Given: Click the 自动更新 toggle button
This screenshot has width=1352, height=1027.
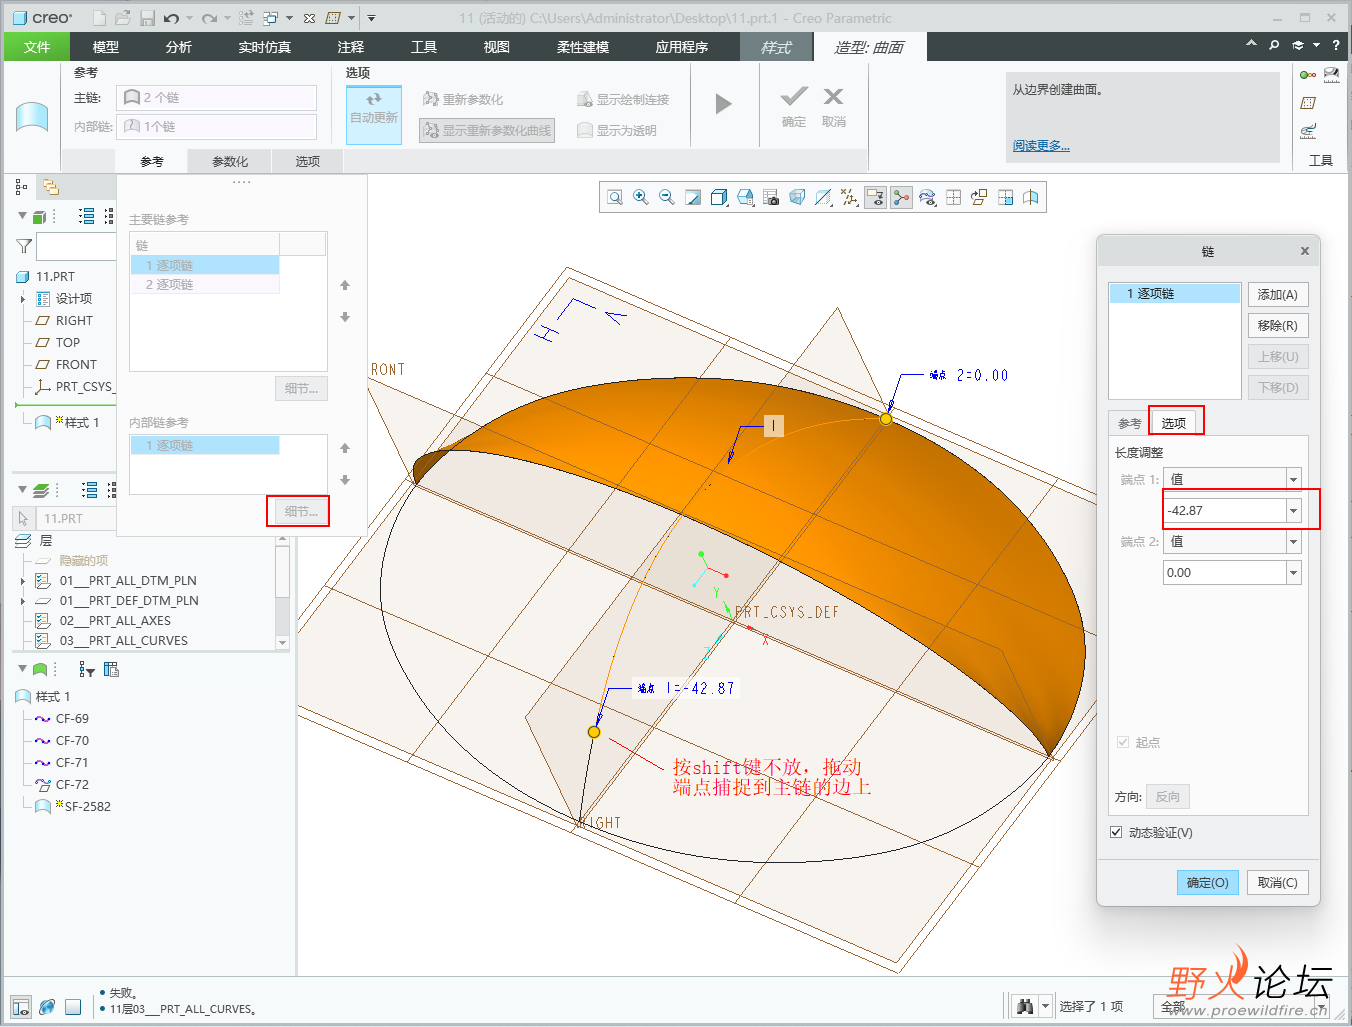Looking at the screenshot, I should (374, 114).
